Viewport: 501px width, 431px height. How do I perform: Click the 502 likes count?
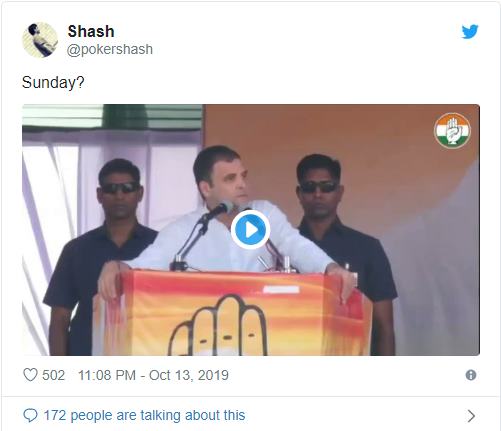[x=53, y=375]
